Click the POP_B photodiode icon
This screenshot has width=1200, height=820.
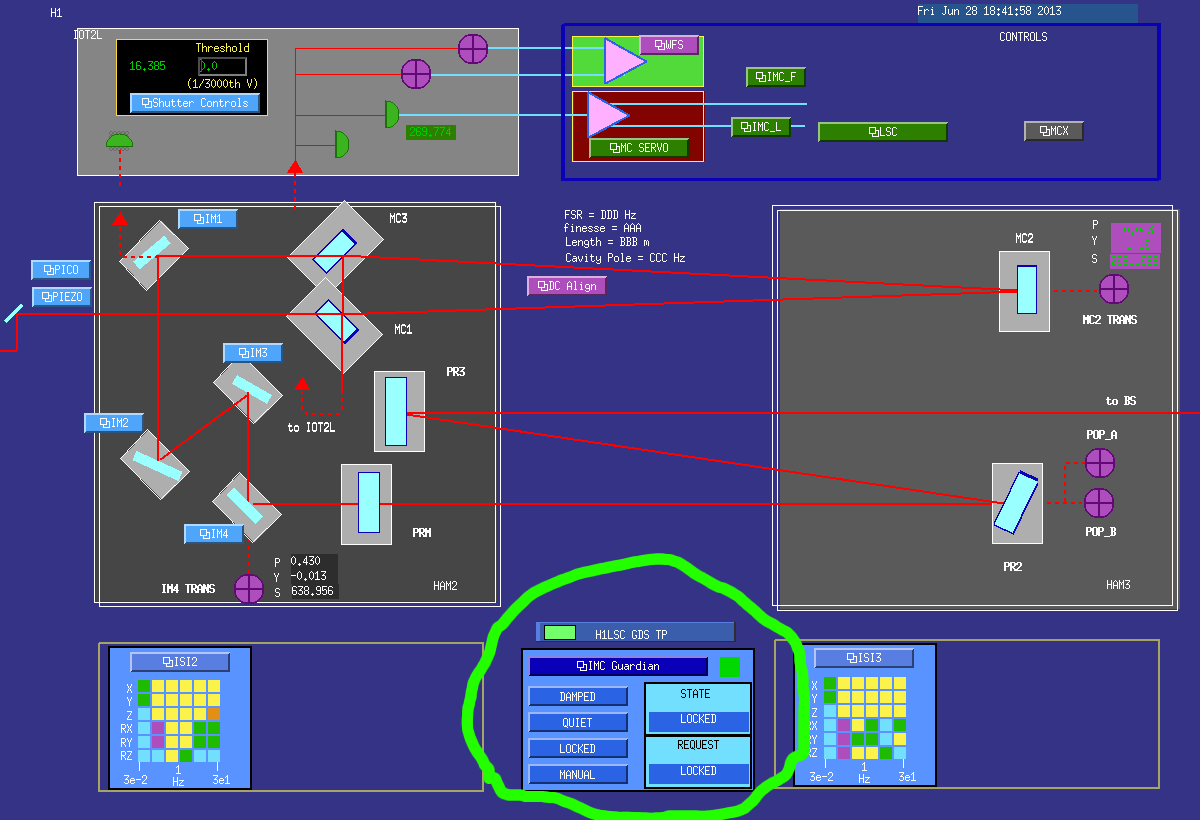[1099, 503]
